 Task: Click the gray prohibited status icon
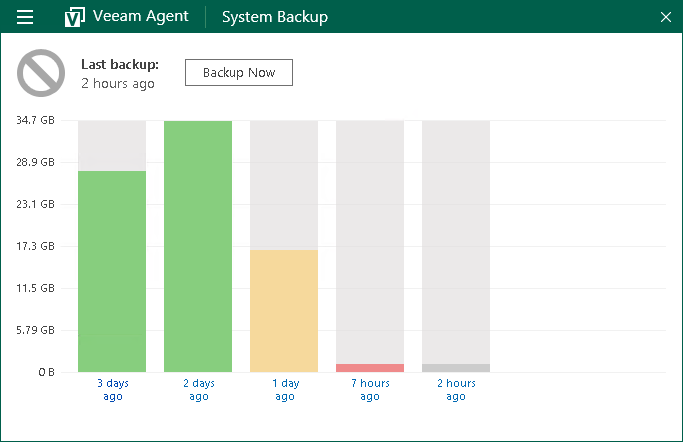click(x=41, y=74)
